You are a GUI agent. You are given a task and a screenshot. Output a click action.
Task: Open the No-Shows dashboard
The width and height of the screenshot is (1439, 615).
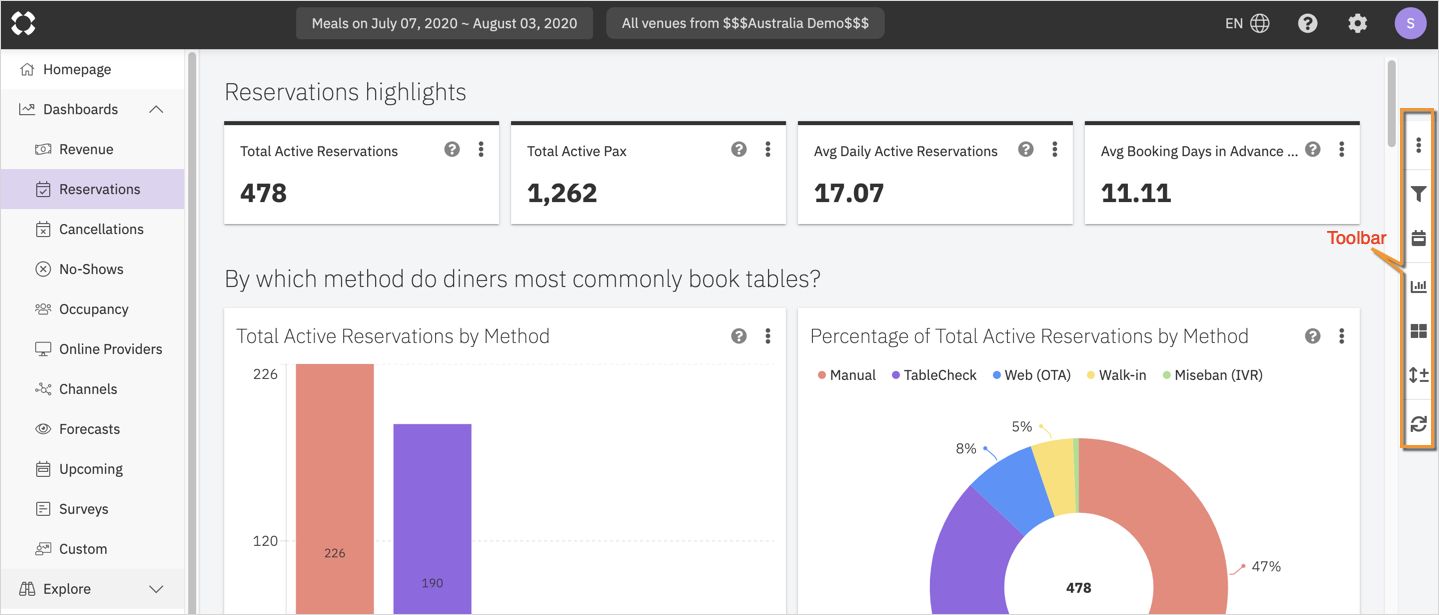coord(92,269)
